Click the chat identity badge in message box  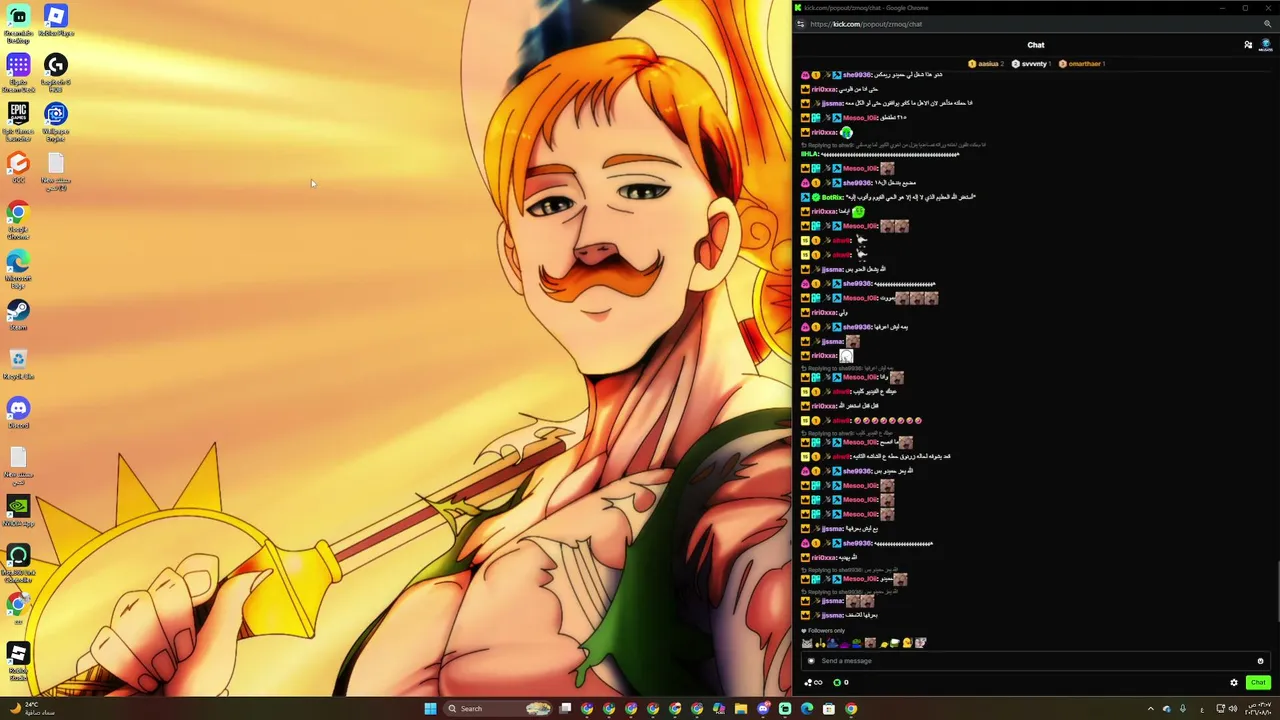(811, 661)
